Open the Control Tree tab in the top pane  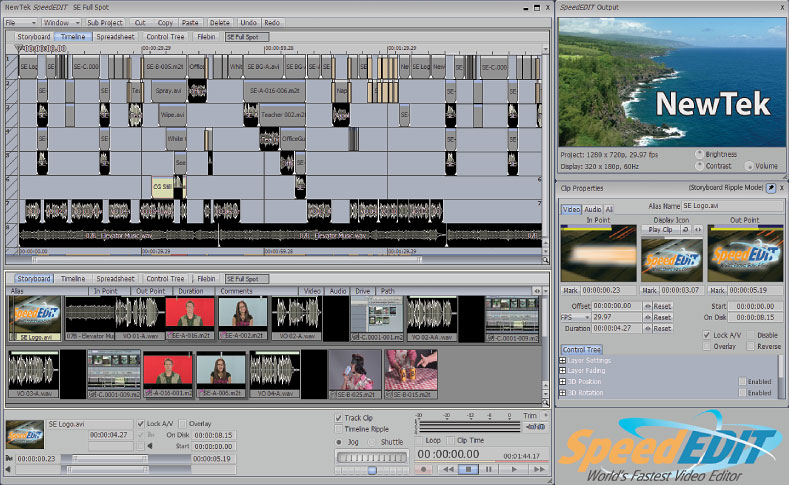165,37
